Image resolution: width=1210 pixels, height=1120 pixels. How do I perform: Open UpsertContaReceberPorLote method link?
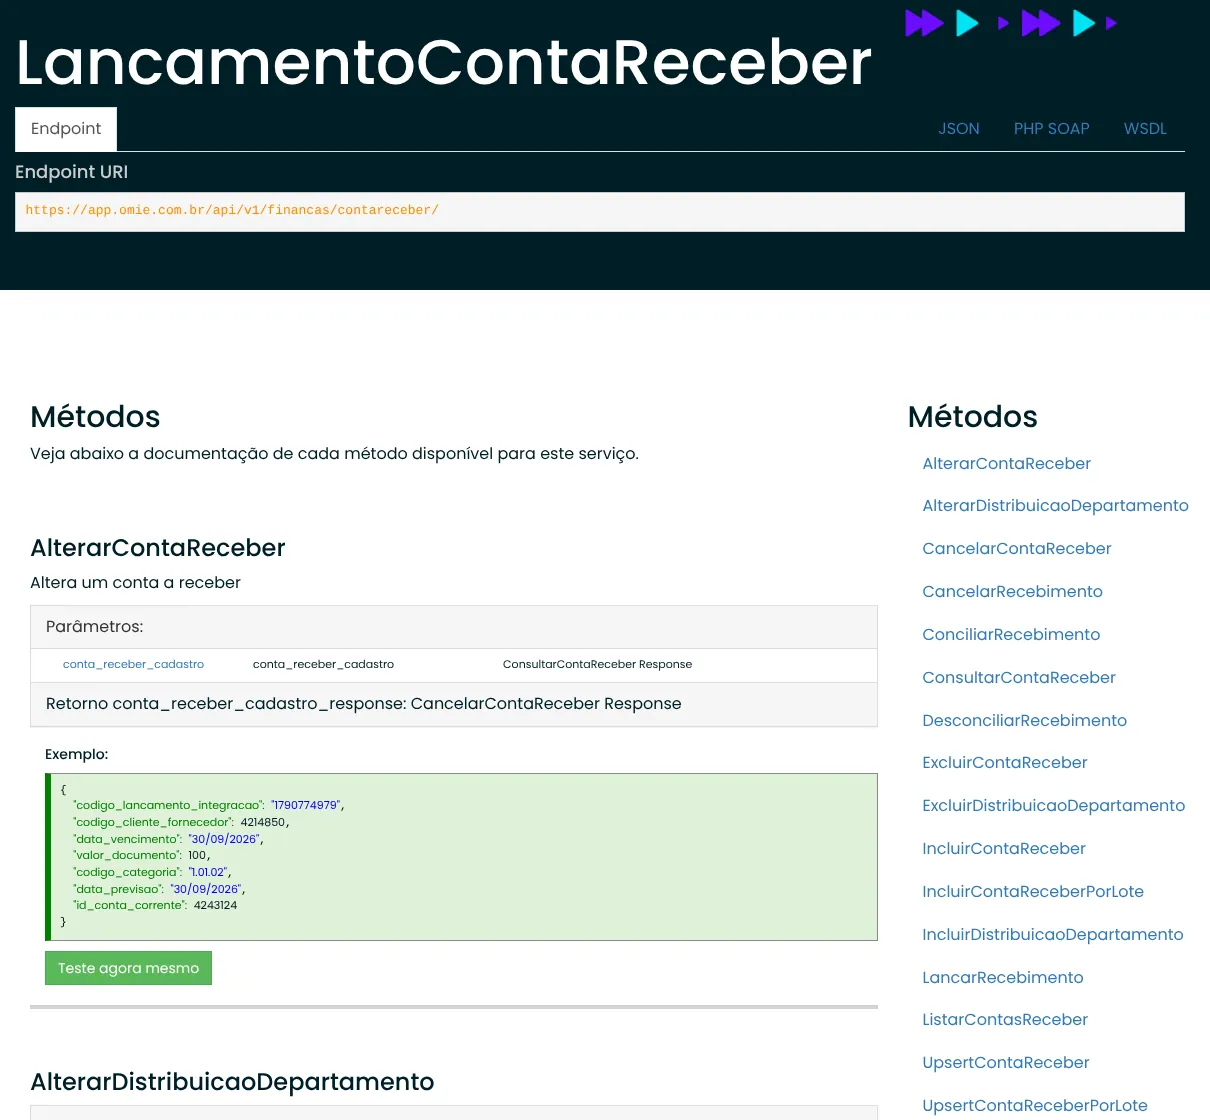click(x=1034, y=1106)
